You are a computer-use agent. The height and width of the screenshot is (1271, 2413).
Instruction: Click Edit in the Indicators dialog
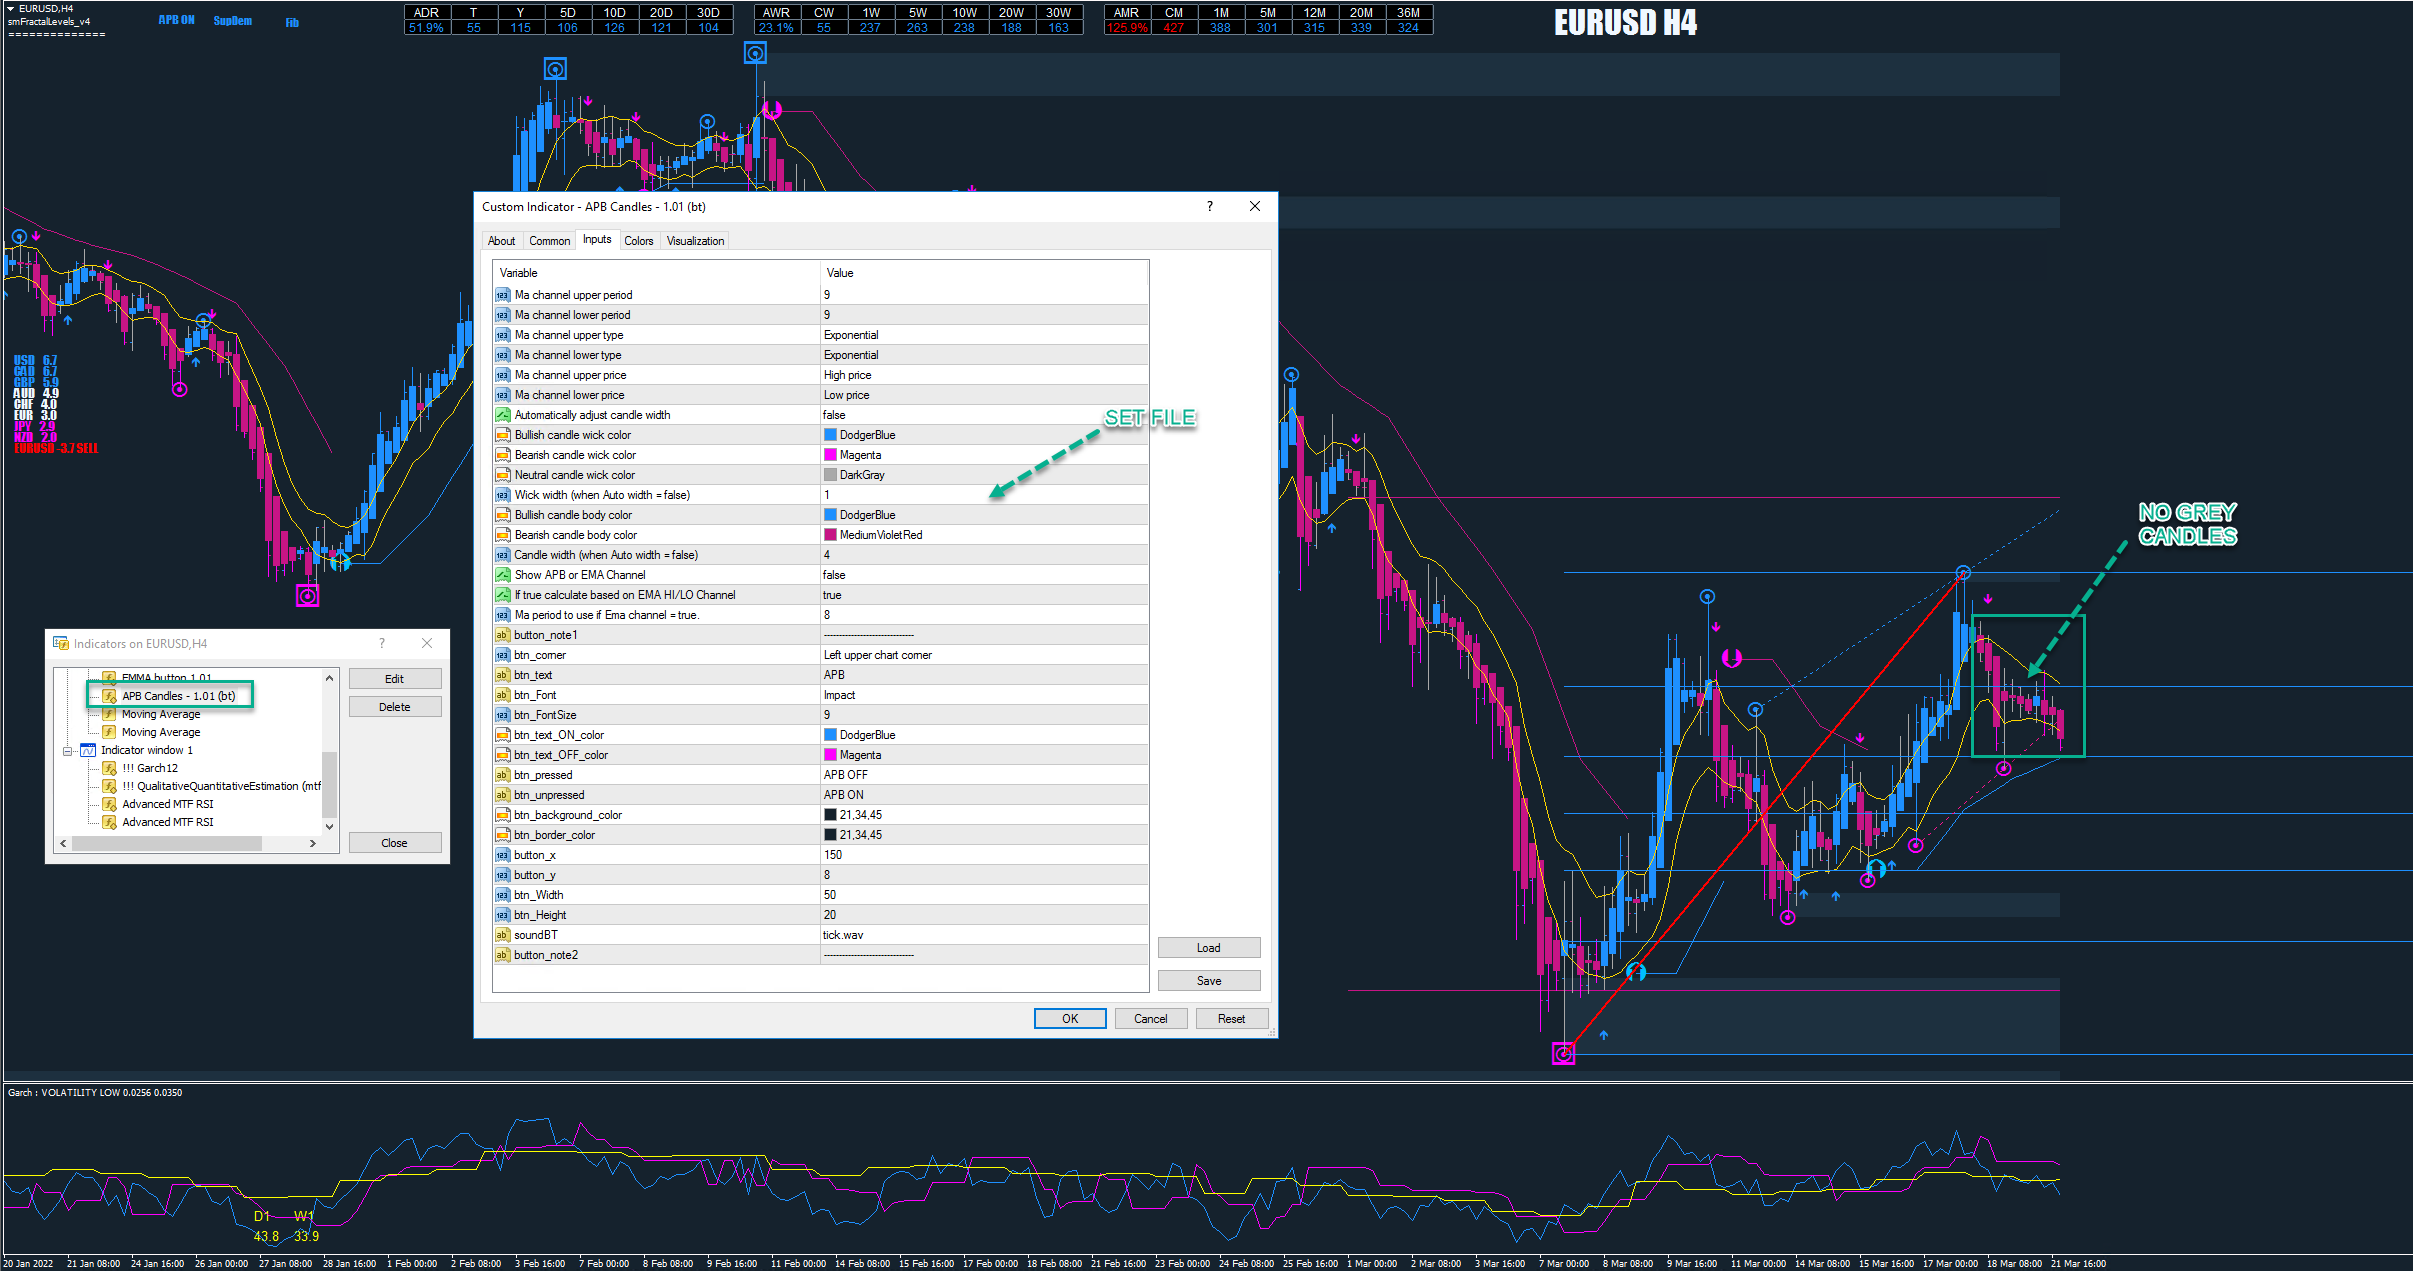point(394,679)
